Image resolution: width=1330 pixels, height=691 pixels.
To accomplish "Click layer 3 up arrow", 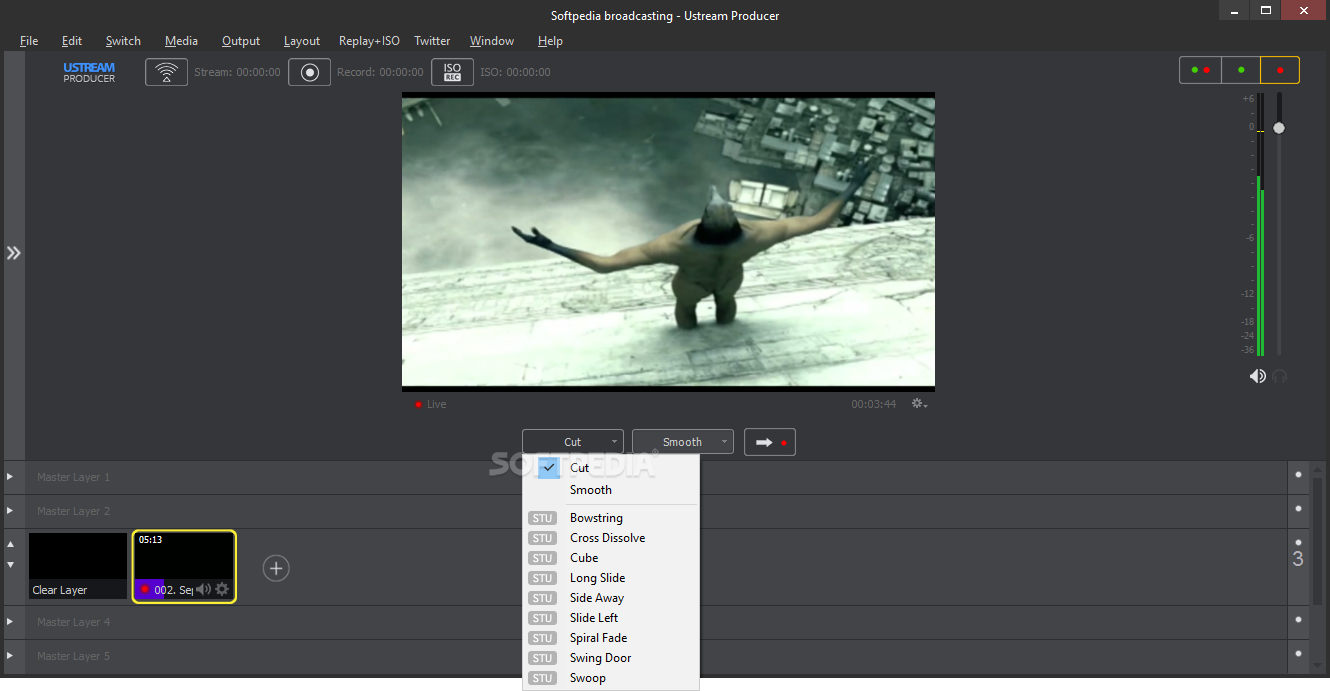I will tap(11, 545).
